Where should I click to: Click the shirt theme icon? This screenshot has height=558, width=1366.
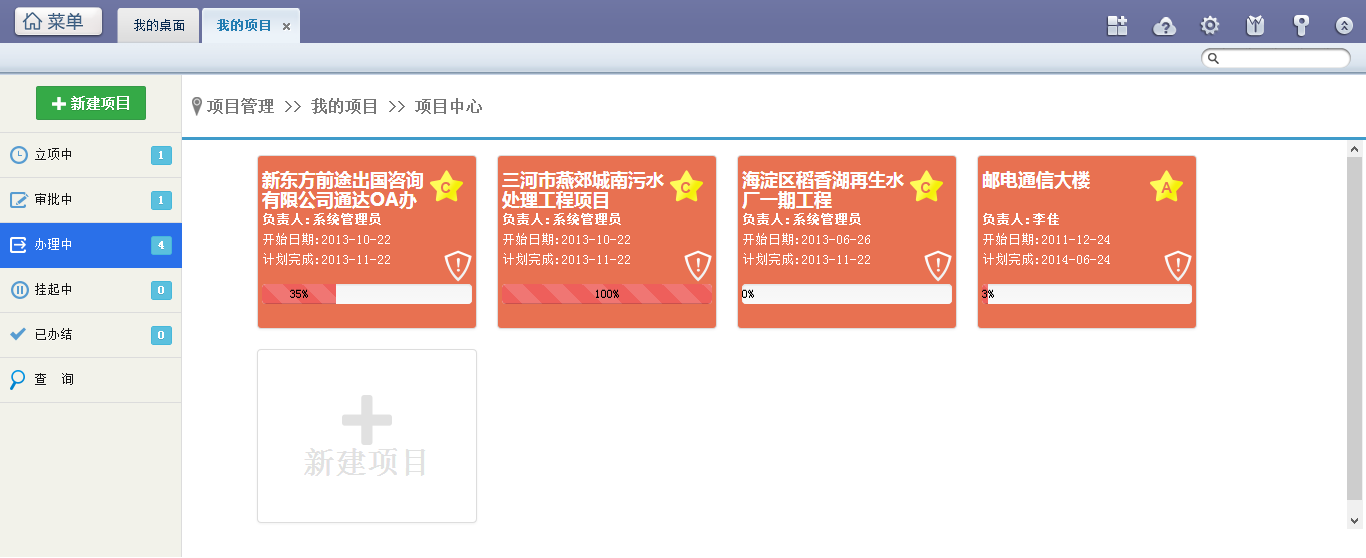[1255, 26]
